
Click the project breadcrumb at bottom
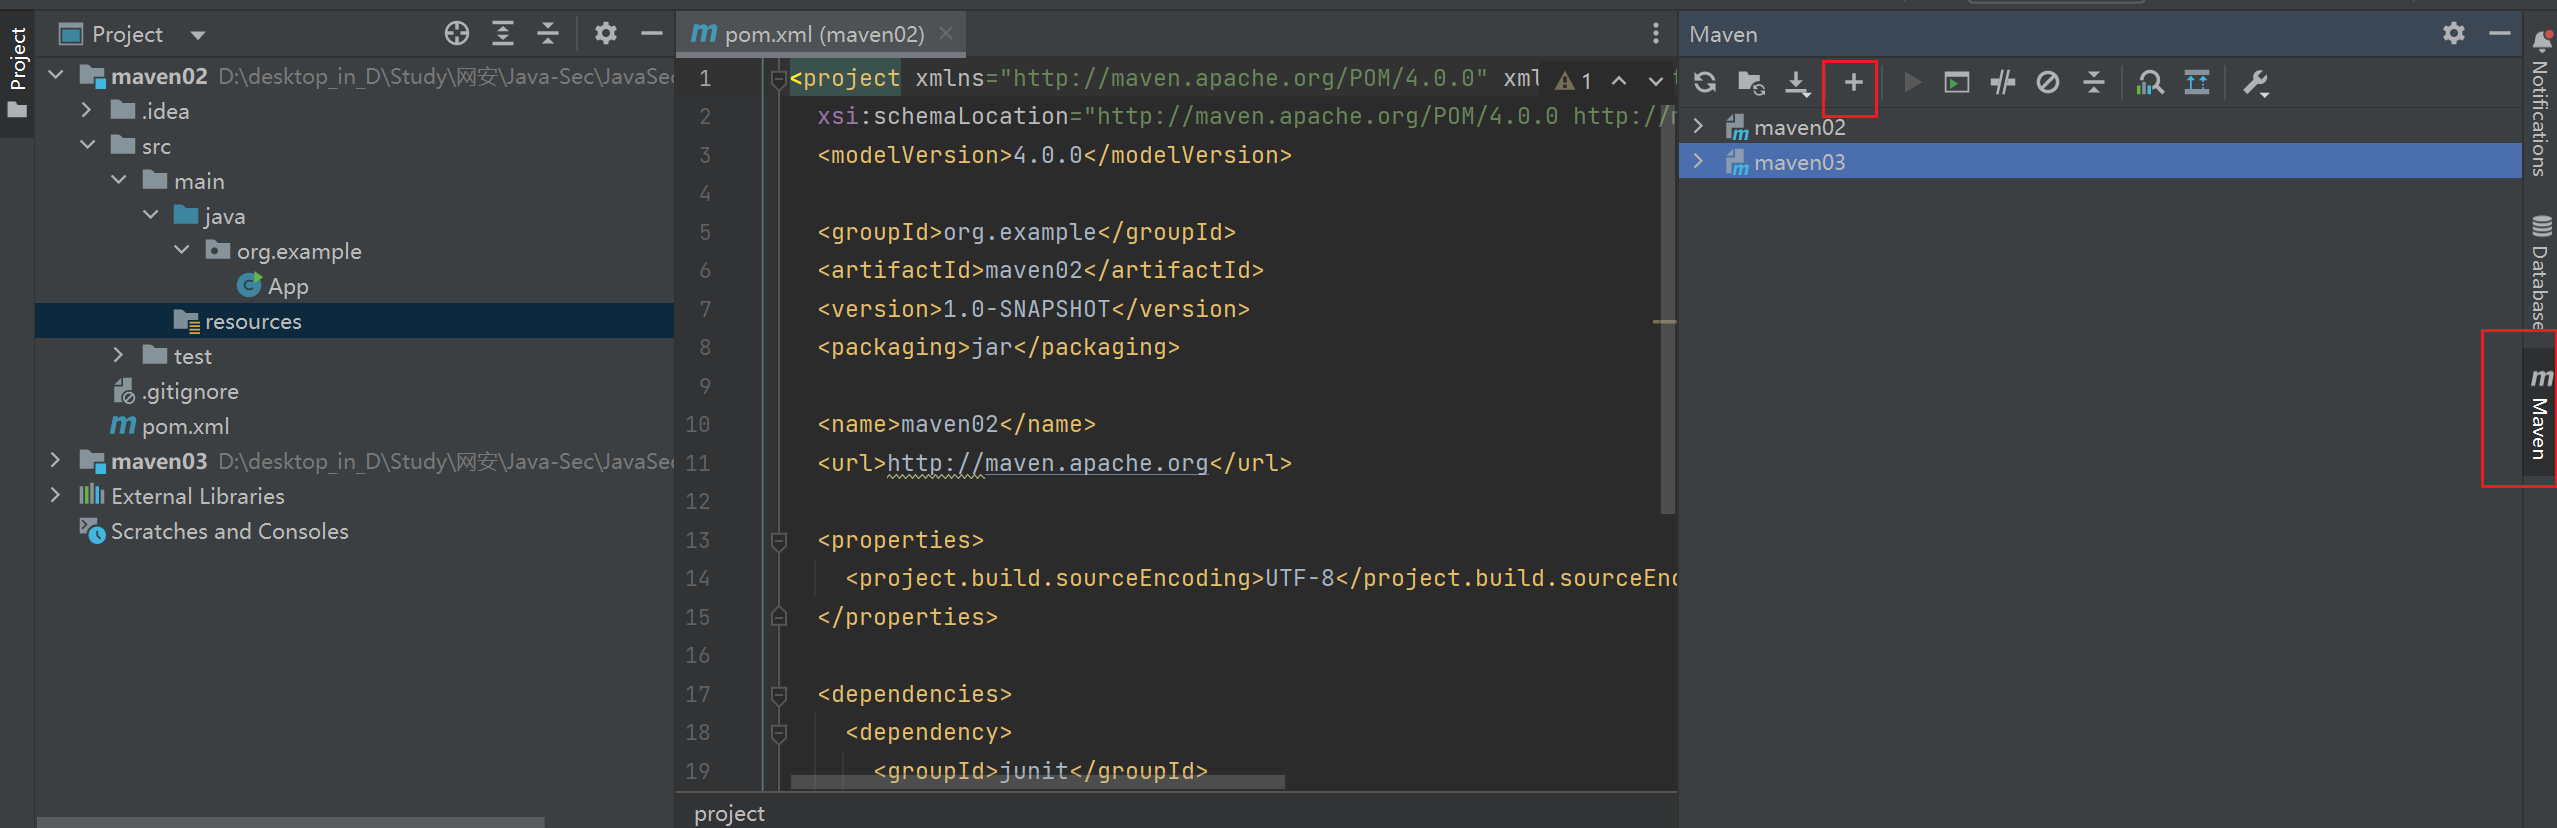[x=729, y=813]
